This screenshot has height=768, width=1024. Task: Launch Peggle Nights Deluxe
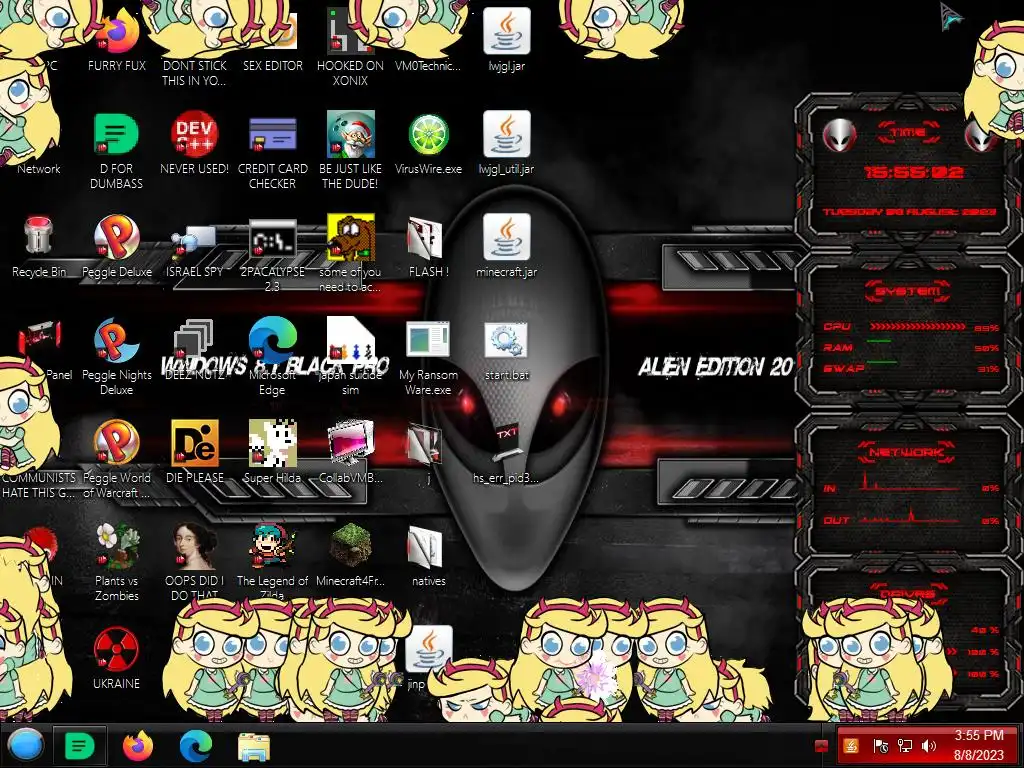click(x=116, y=340)
